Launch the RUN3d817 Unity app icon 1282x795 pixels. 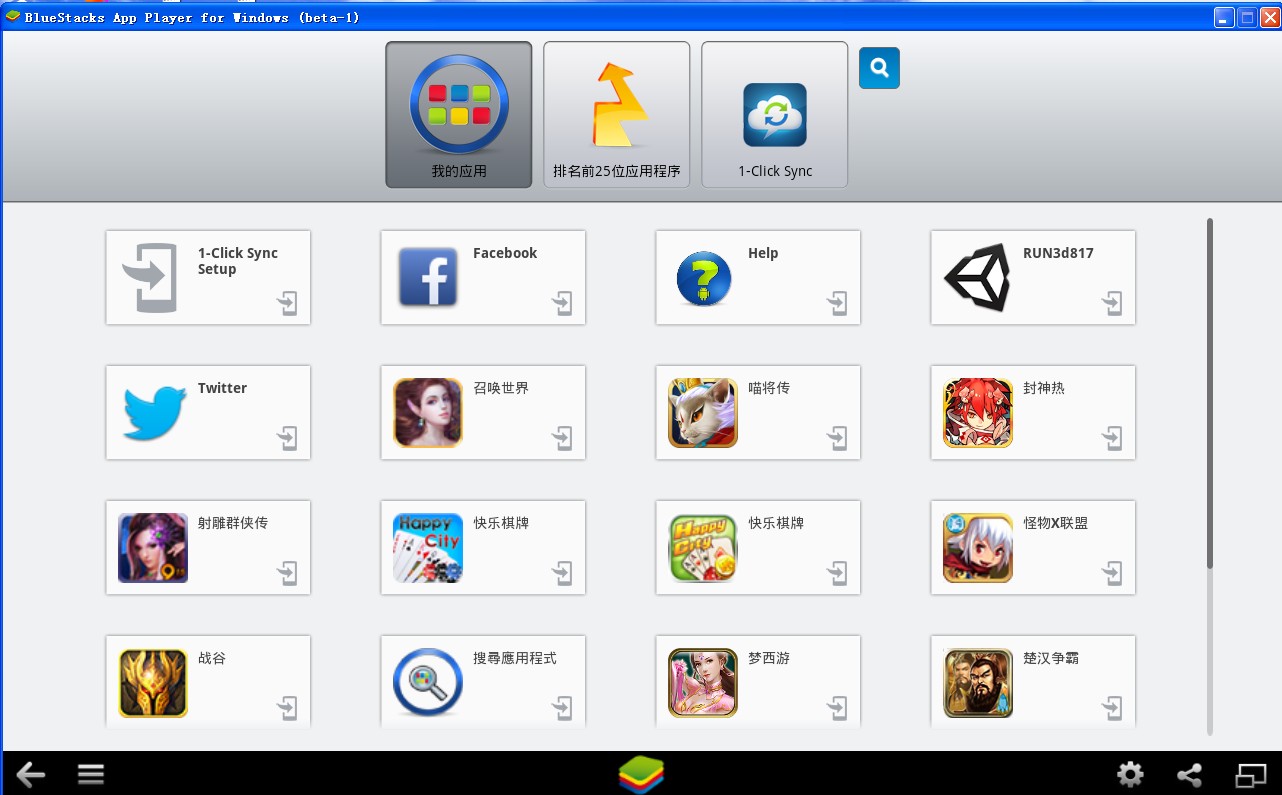(x=977, y=277)
